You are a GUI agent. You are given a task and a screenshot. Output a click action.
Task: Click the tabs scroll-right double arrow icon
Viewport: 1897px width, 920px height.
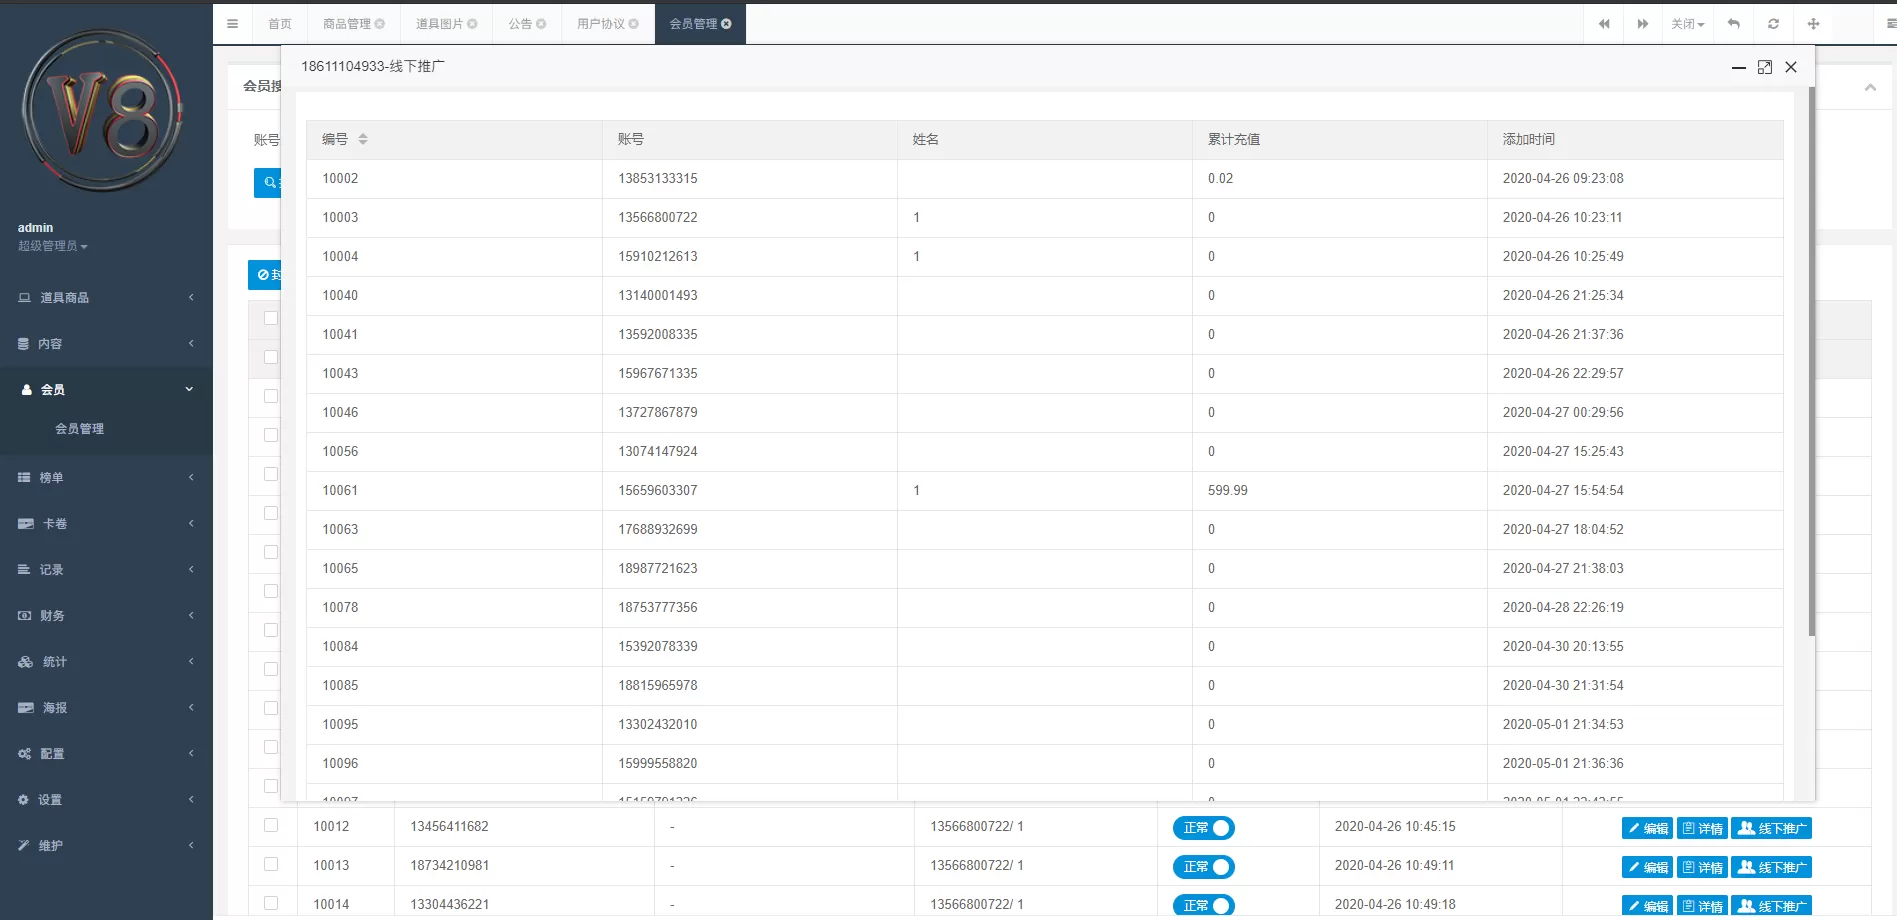(x=1642, y=24)
